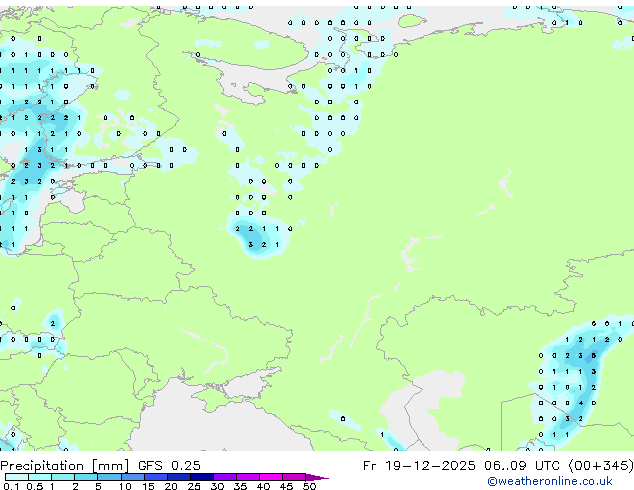The image size is (634, 490).
Task: Select the 45–50 mm legend swatch
Action: click(294, 477)
